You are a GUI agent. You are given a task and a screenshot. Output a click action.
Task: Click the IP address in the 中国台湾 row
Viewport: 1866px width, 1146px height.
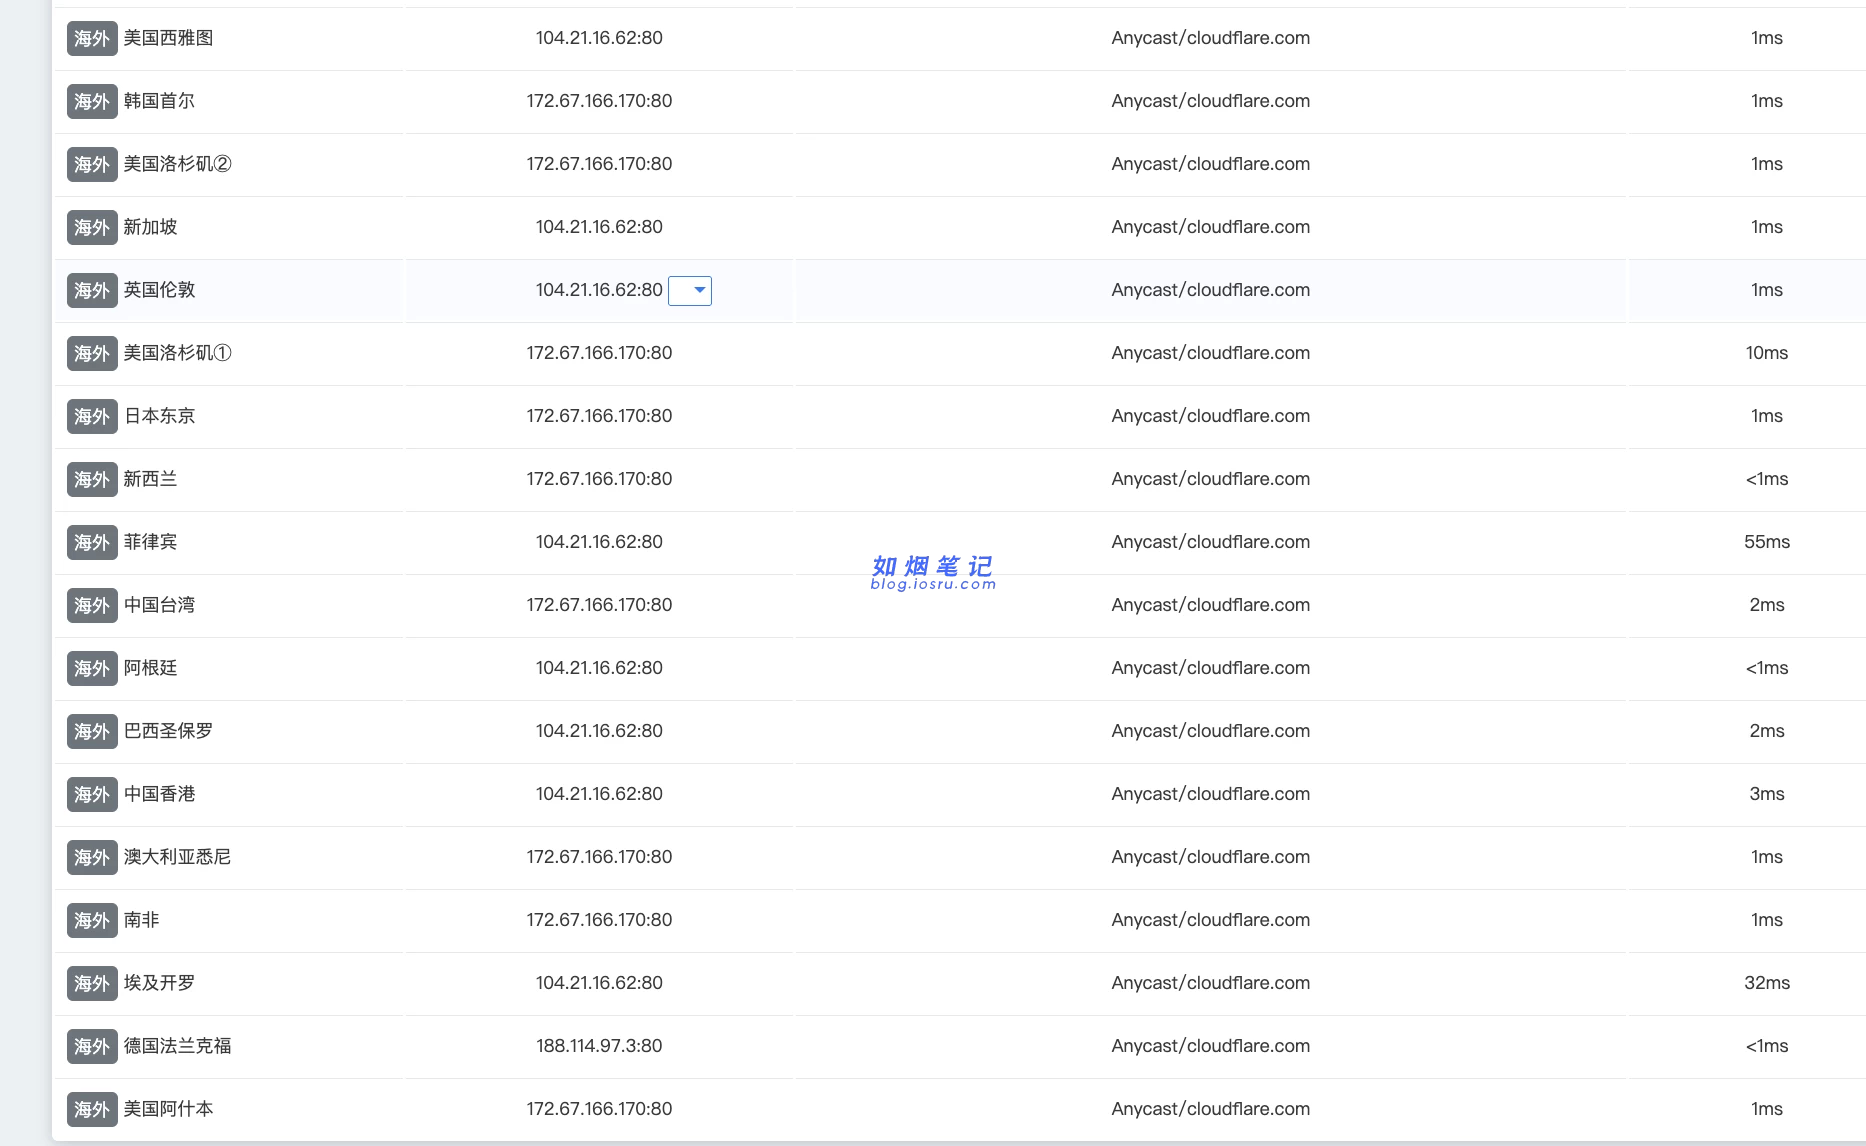(x=599, y=605)
